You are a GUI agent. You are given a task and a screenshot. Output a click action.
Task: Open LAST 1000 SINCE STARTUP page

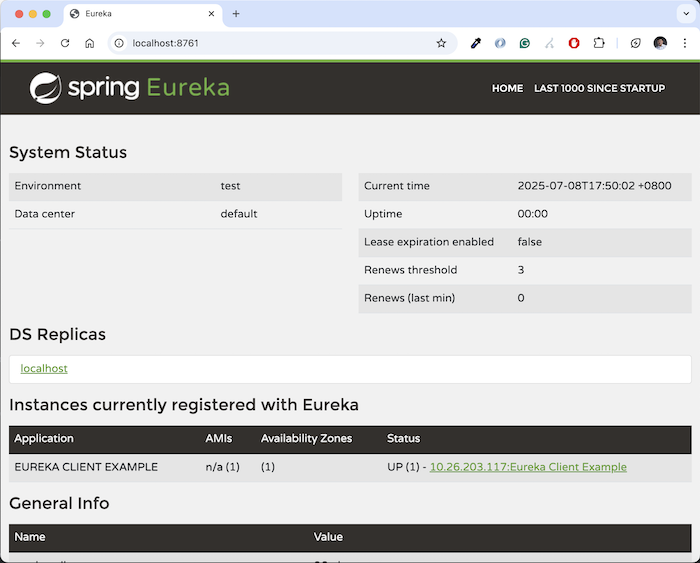(x=599, y=88)
